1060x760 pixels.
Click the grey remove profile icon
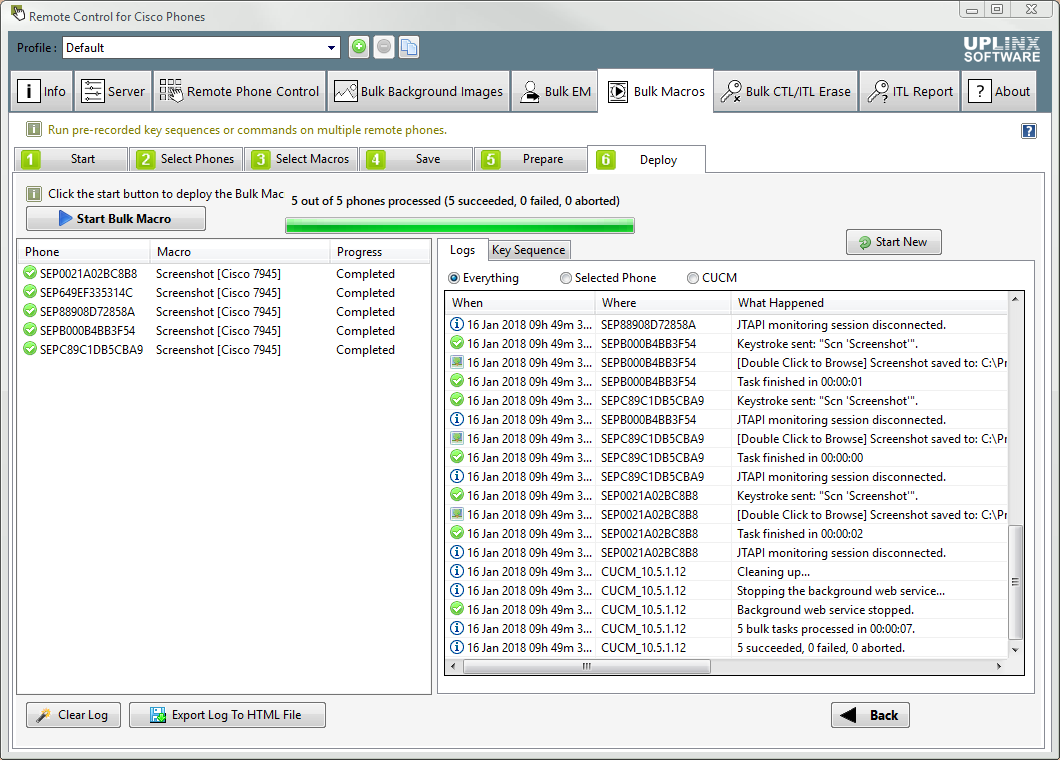click(383, 47)
